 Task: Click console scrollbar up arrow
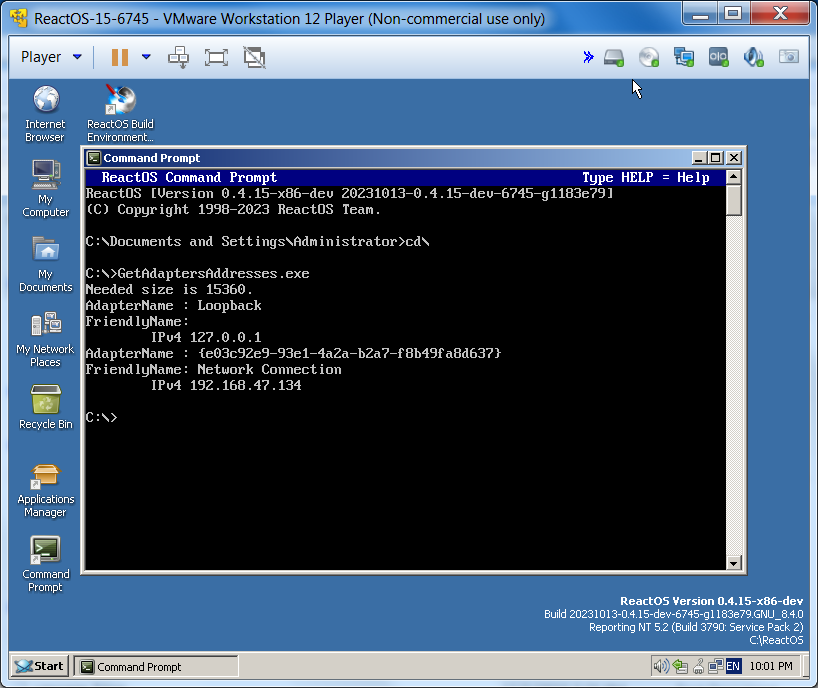pyautogui.click(x=733, y=177)
